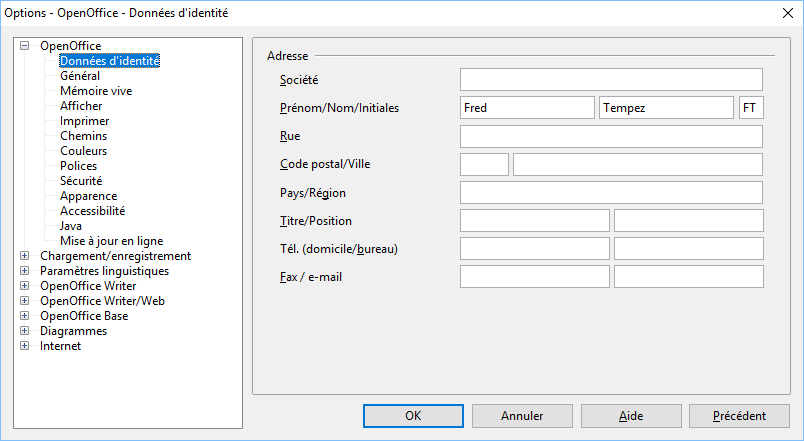Collapse the OpenOffice tree node

[x=25, y=46]
